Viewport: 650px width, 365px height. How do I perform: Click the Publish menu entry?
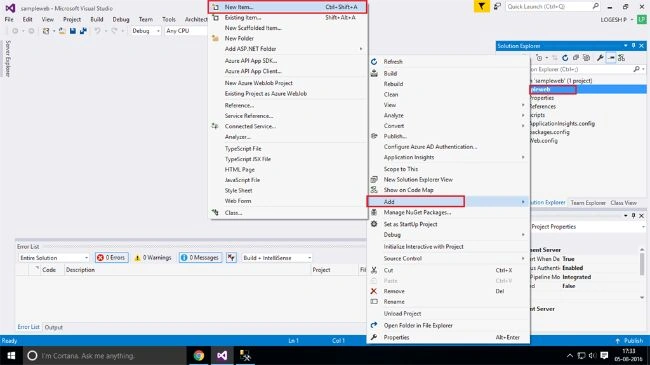pyautogui.click(x=448, y=136)
